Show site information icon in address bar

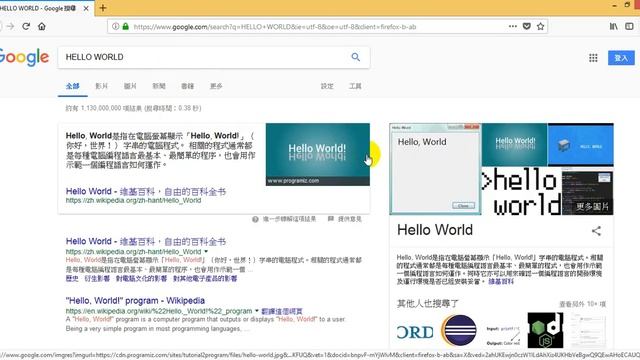tap(116, 27)
